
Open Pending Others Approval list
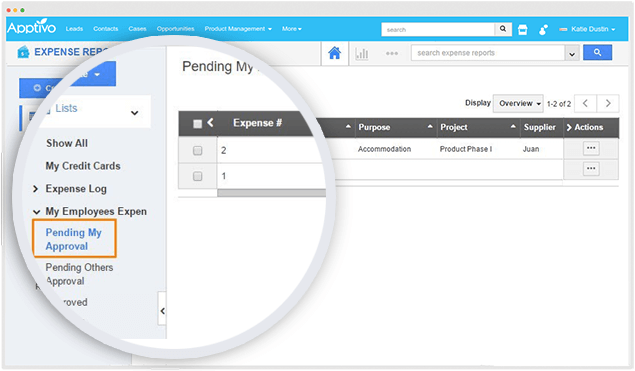pyautogui.click(x=79, y=274)
